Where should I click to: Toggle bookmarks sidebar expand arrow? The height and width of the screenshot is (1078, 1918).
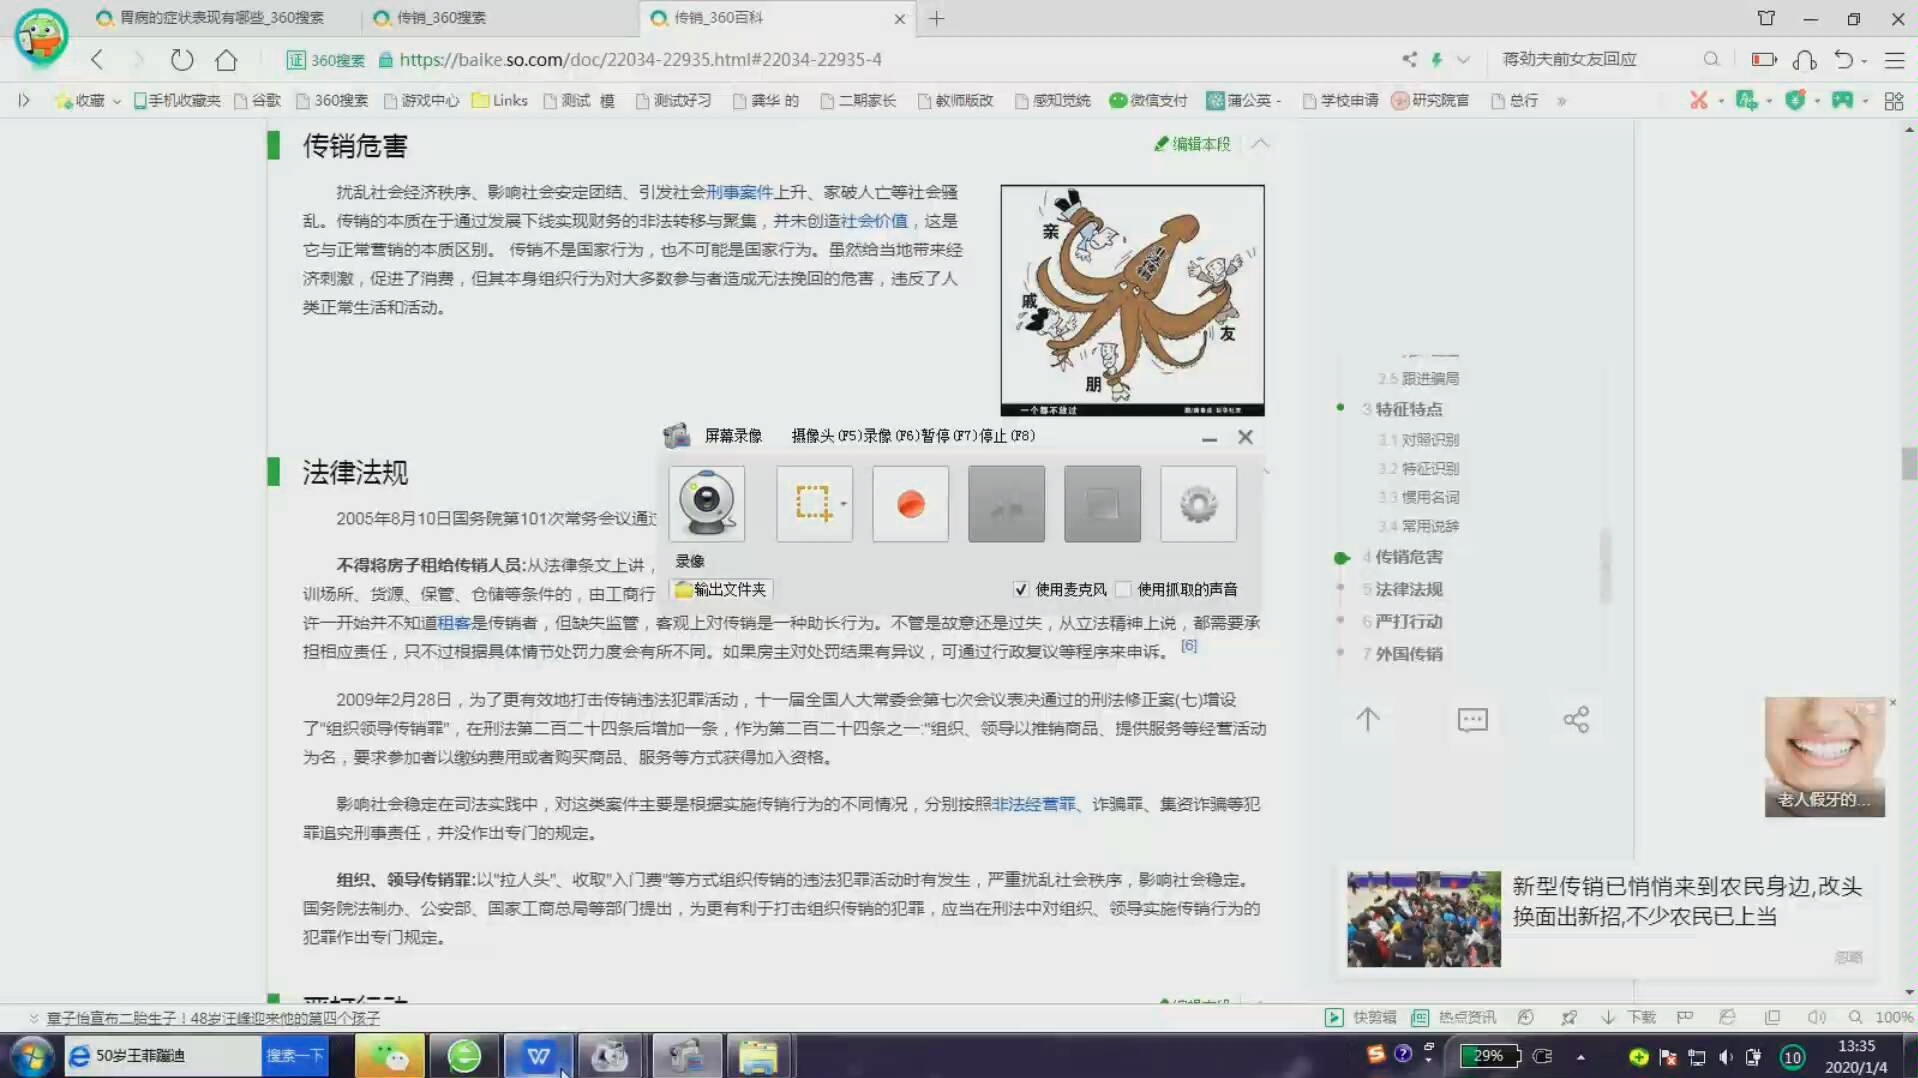coord(24,100)
